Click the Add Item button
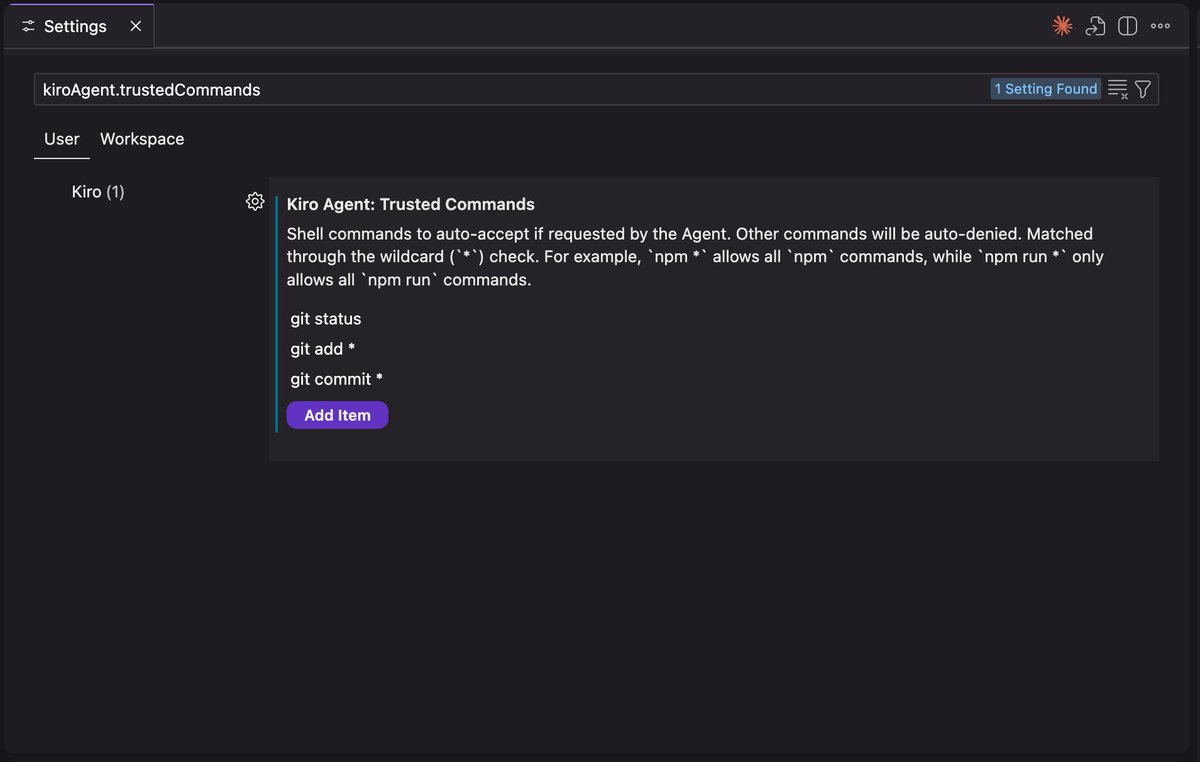The image size is (1200, 762). click(337, 415)
